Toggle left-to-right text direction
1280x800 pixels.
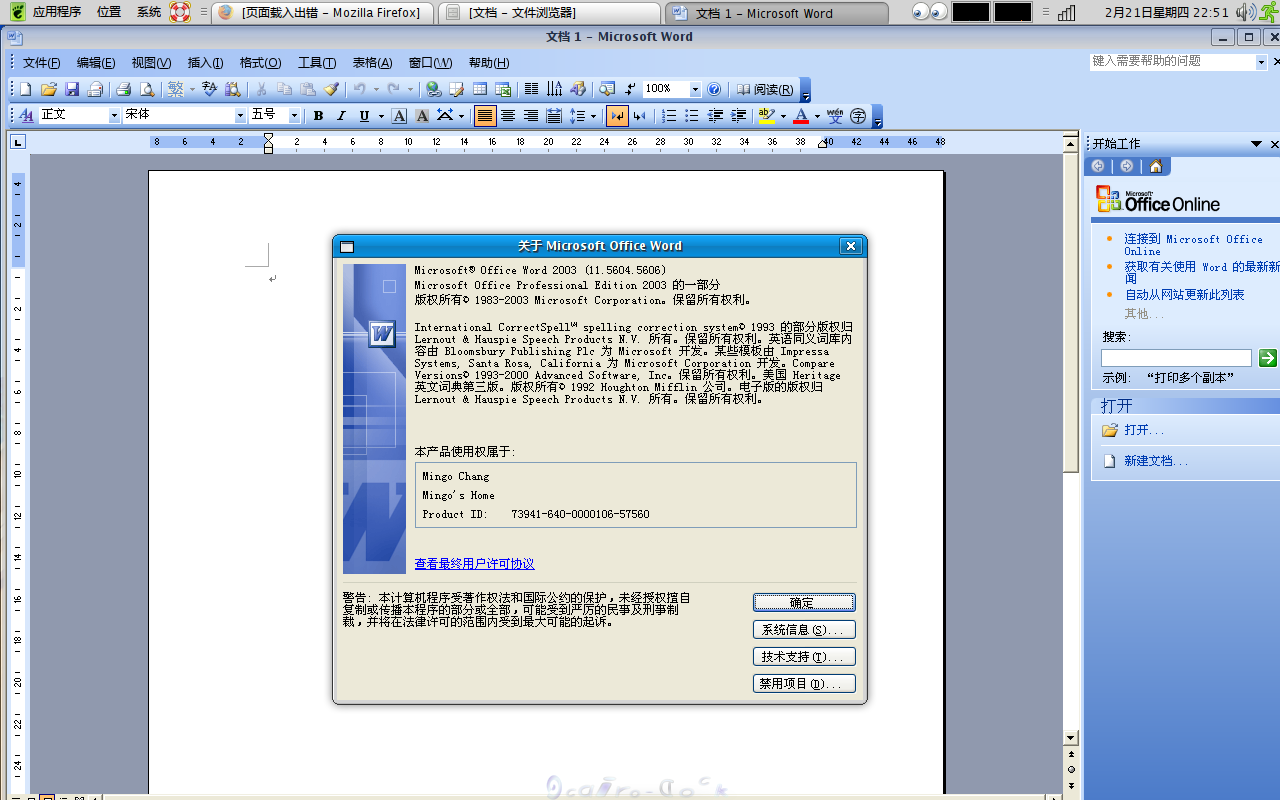(617, 116)
